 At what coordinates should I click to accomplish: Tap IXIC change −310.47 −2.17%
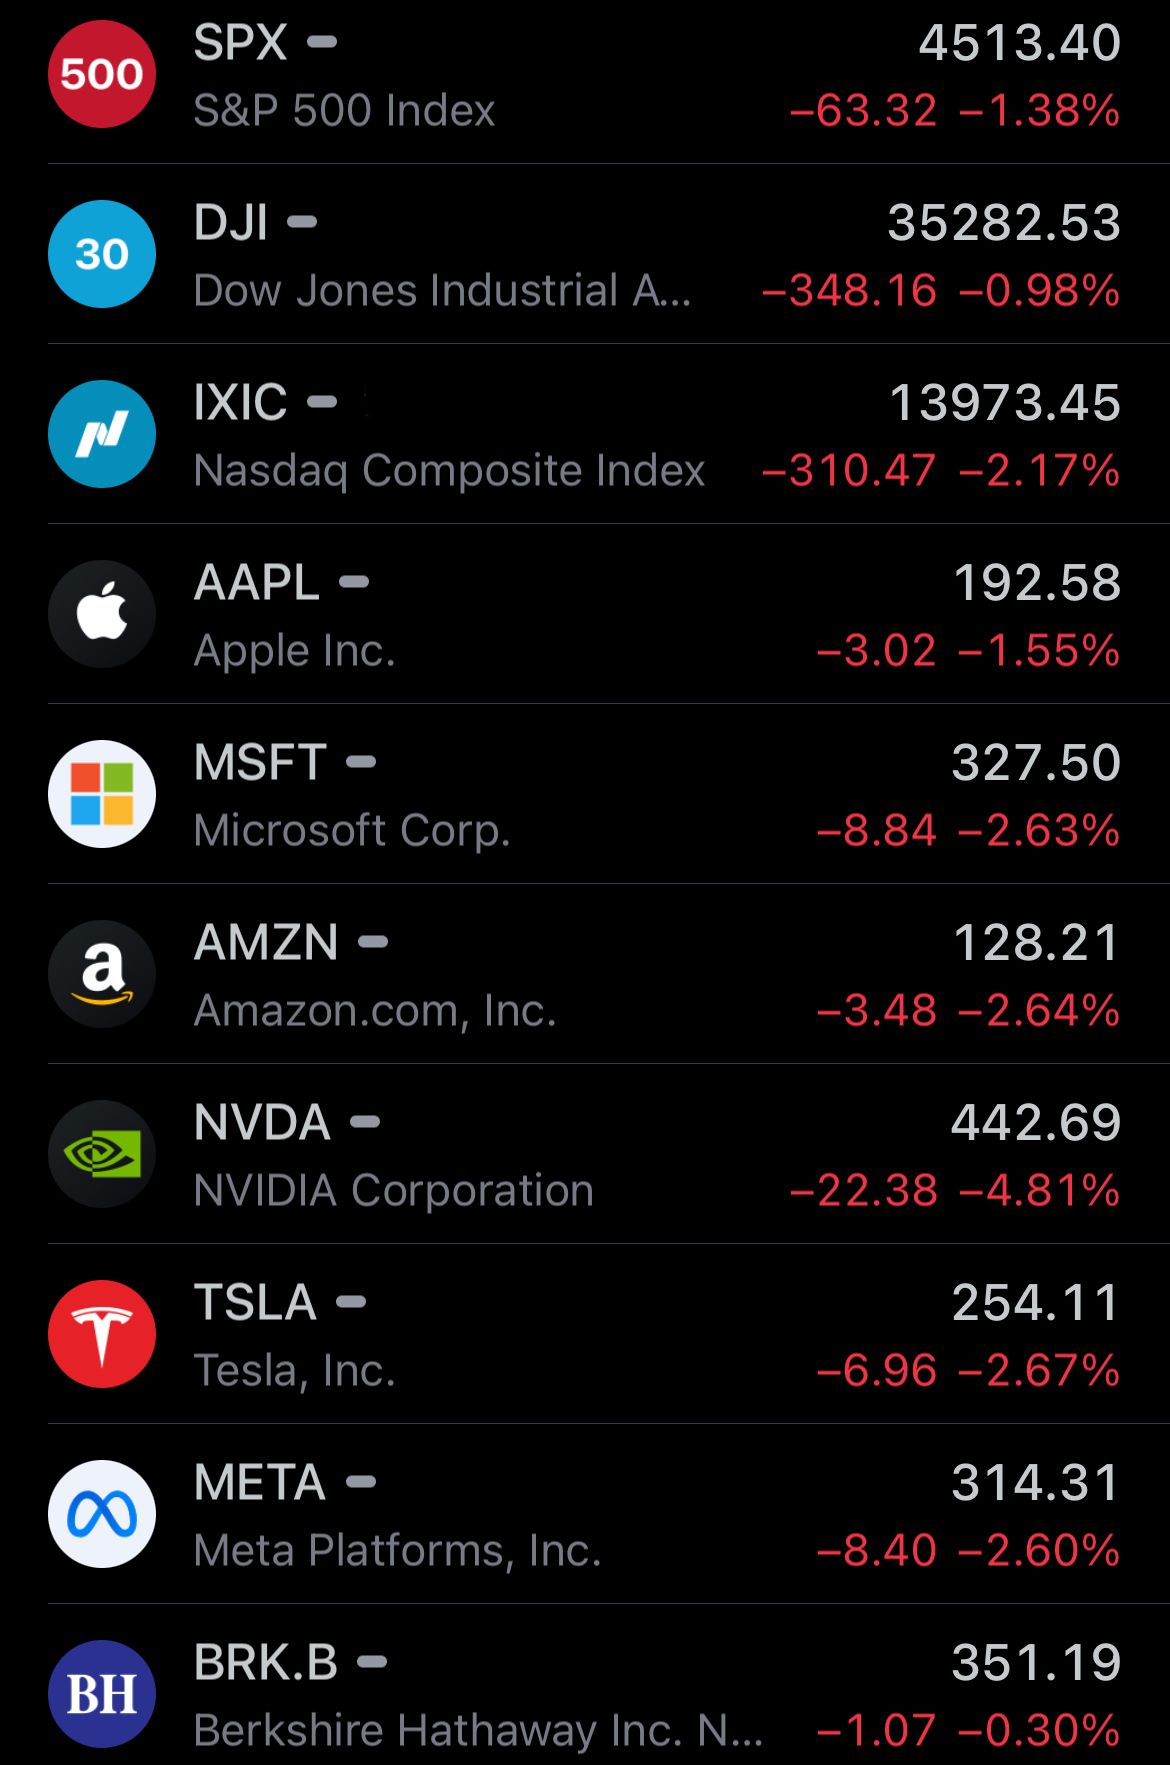point(941,471)
